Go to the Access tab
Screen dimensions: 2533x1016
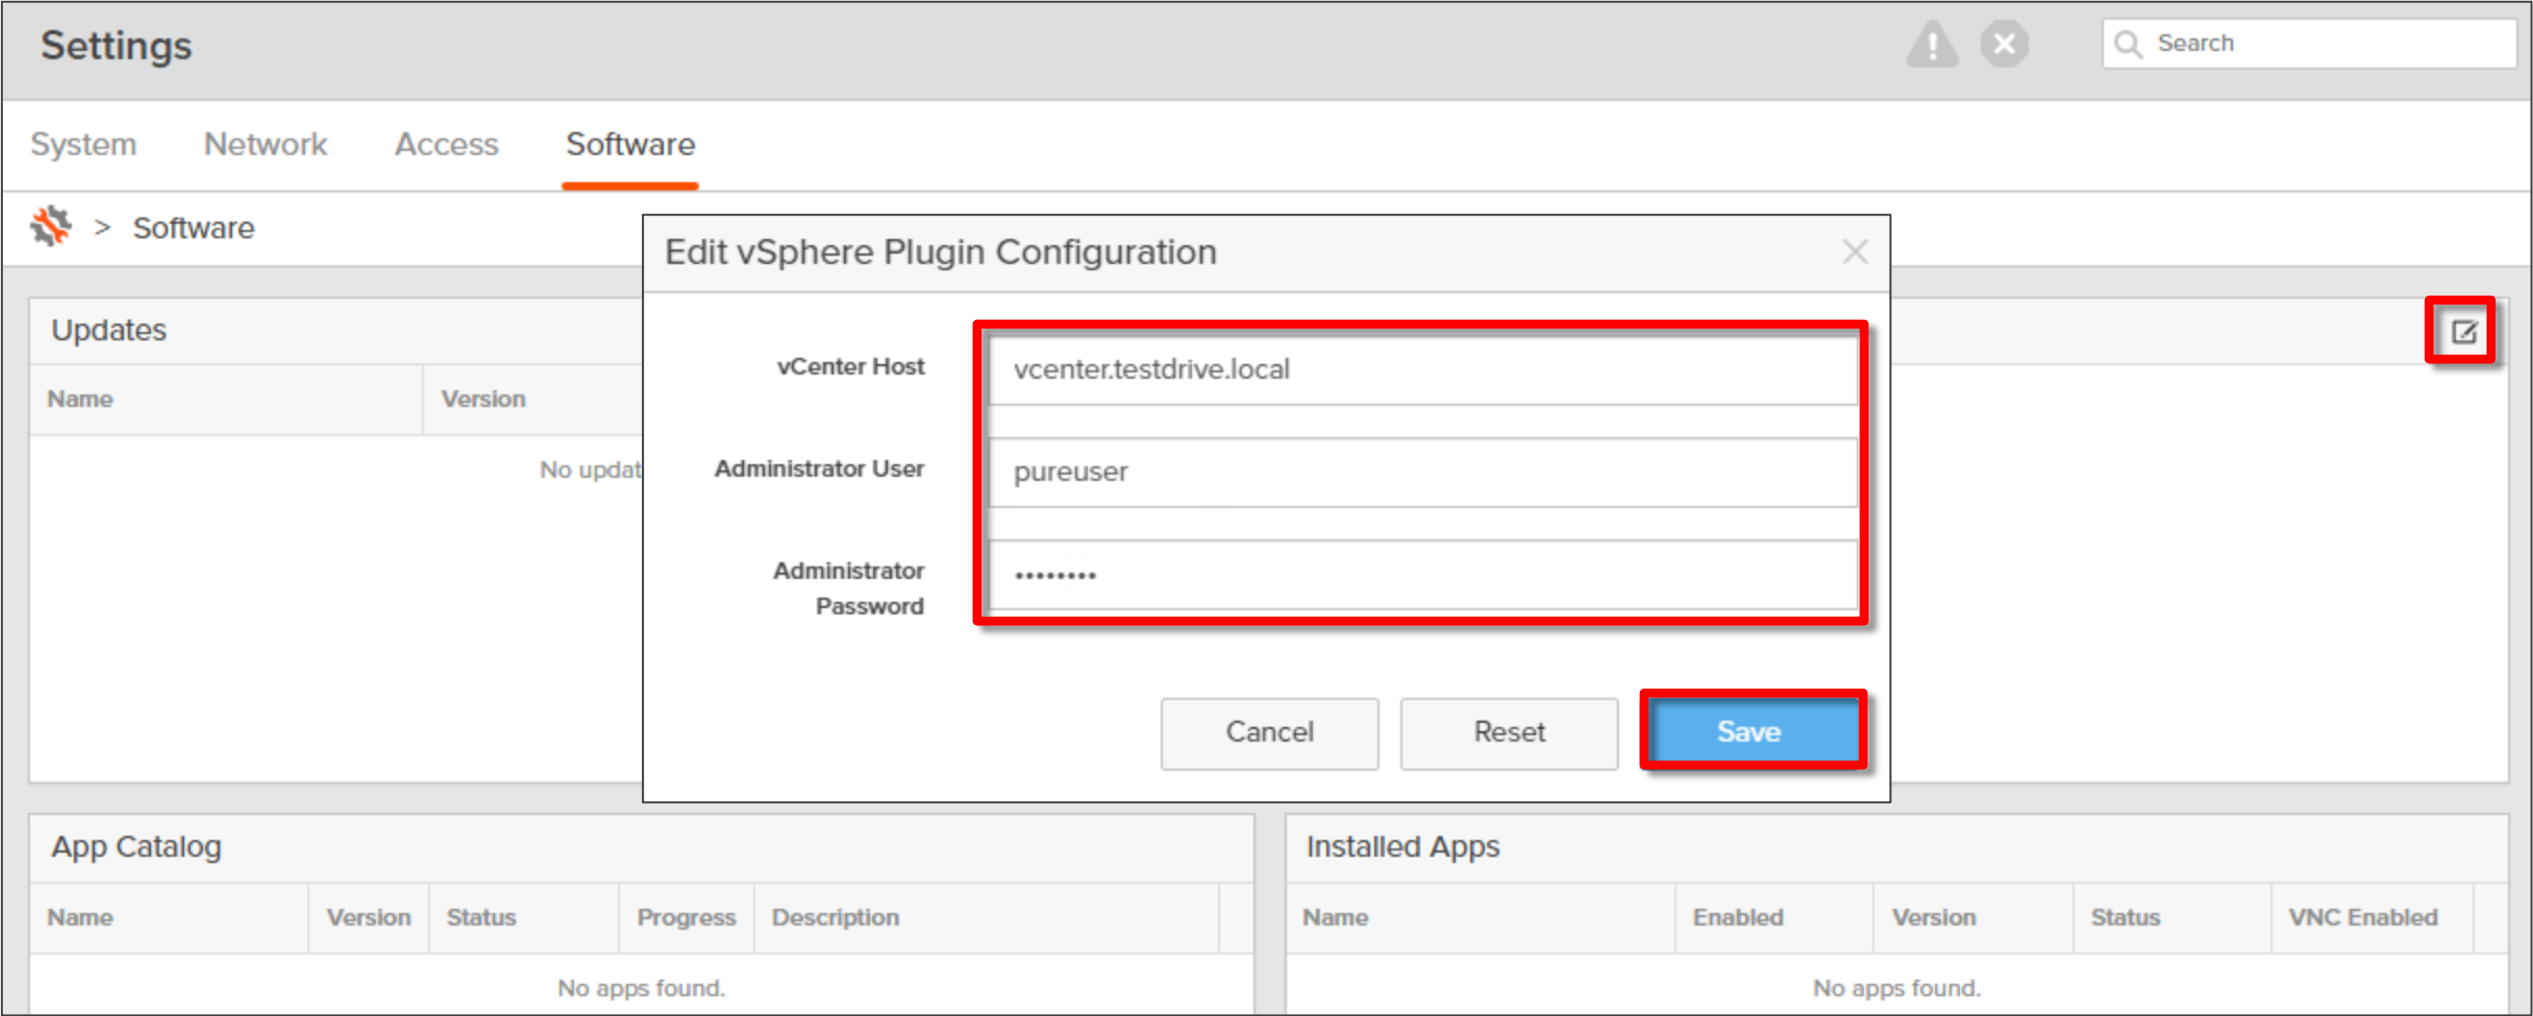point(446,145)
